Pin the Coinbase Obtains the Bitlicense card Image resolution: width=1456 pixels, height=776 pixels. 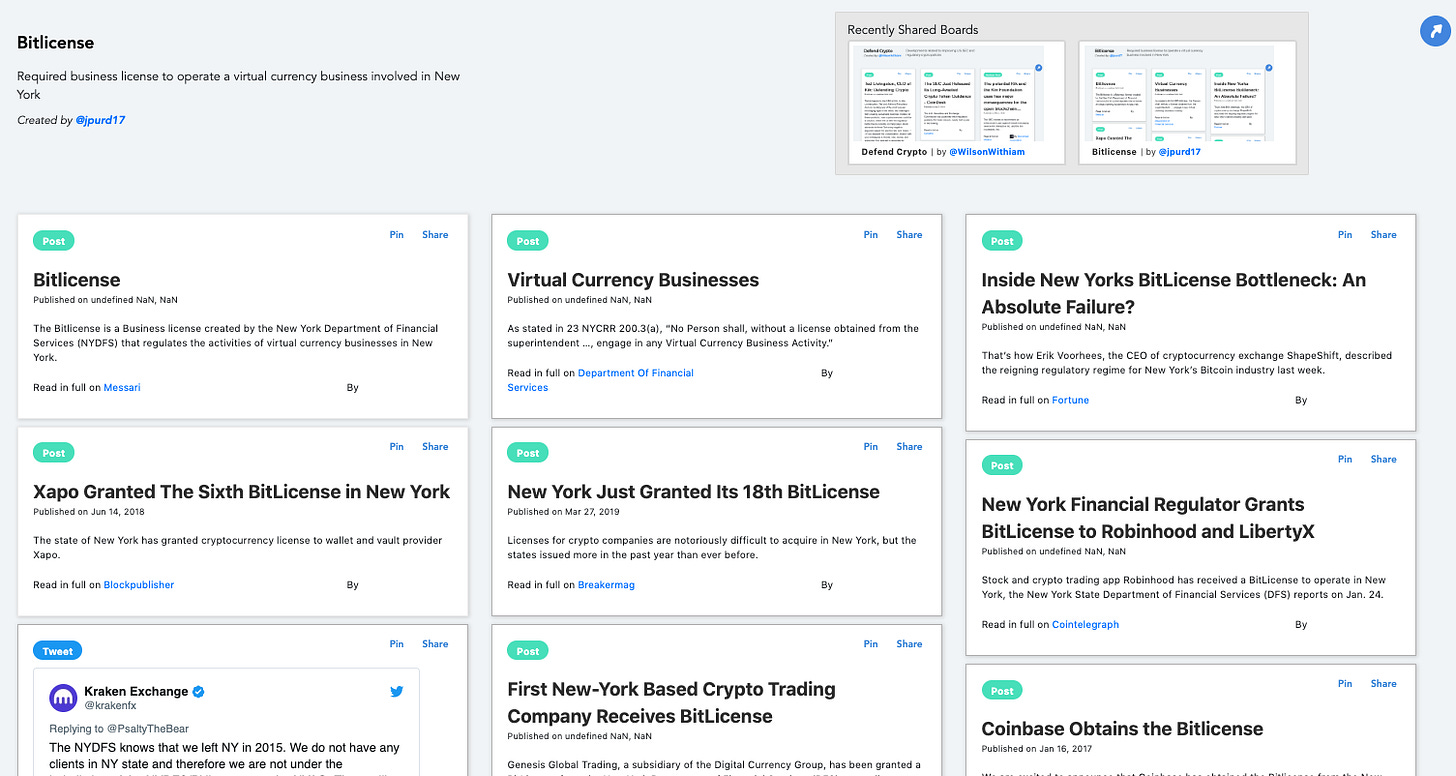tap(1345, 684)
